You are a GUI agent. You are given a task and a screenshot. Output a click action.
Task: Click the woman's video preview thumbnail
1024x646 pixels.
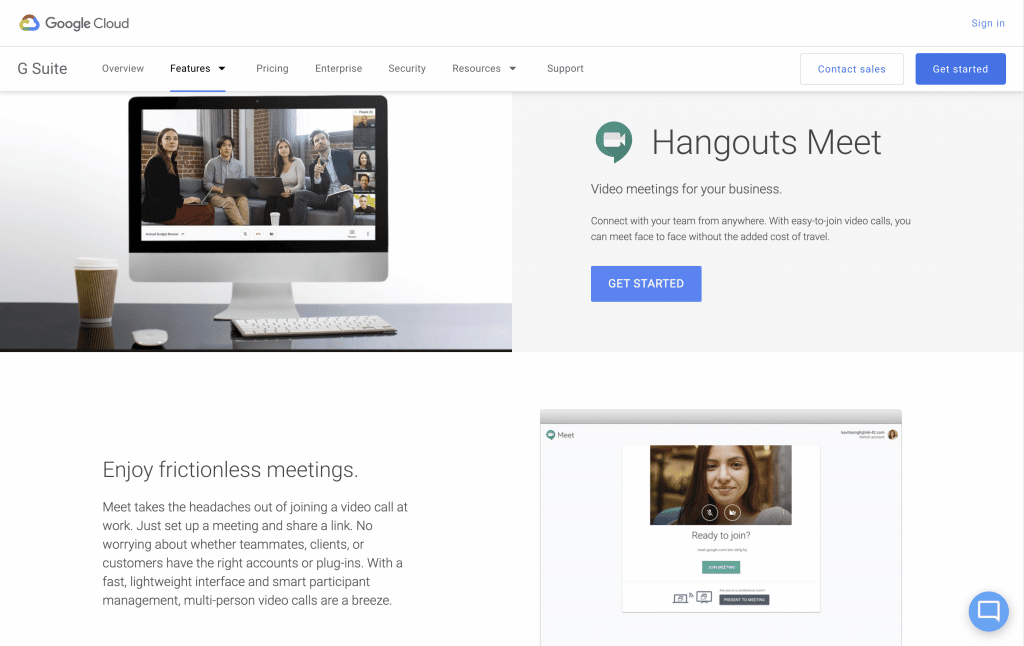(720, 485)
